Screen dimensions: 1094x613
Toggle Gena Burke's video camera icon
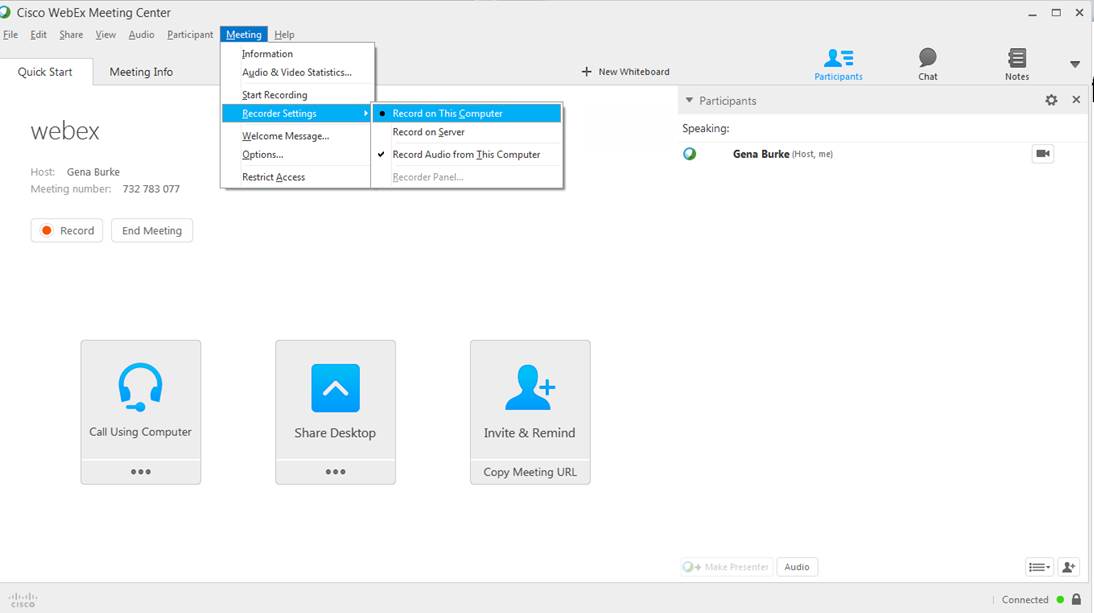click(1042, 153)
